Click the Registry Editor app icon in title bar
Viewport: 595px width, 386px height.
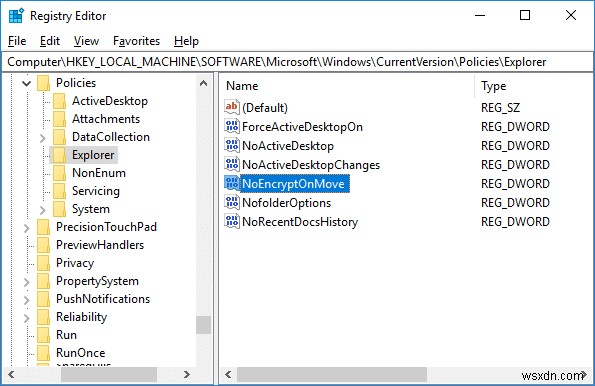16,16
